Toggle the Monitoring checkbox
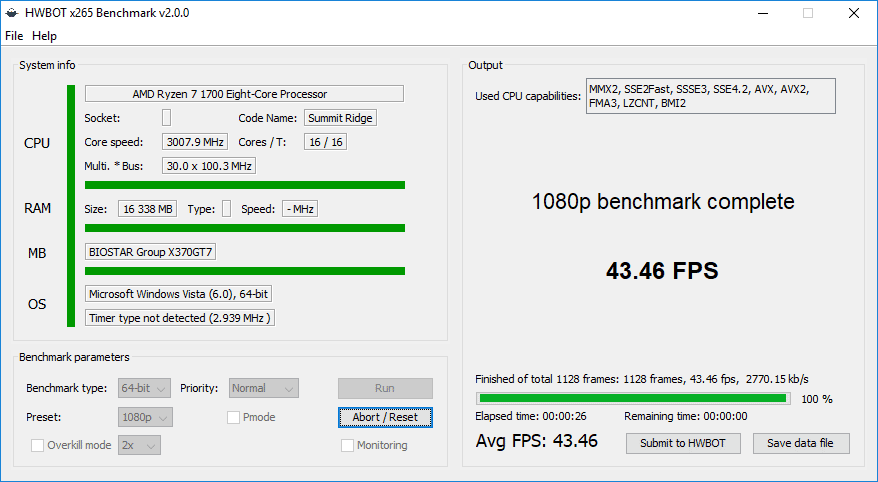The width and height of the screenshot is (878, 482). click(347, 445)
